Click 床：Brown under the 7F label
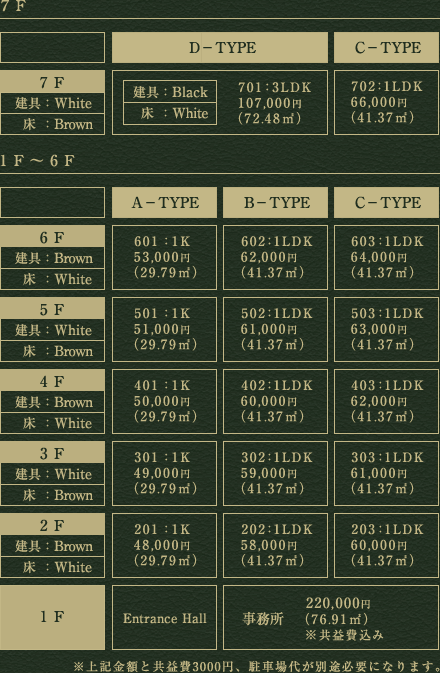Image resolution: width=440 pixels, height=673 pixels. point(52,124)
